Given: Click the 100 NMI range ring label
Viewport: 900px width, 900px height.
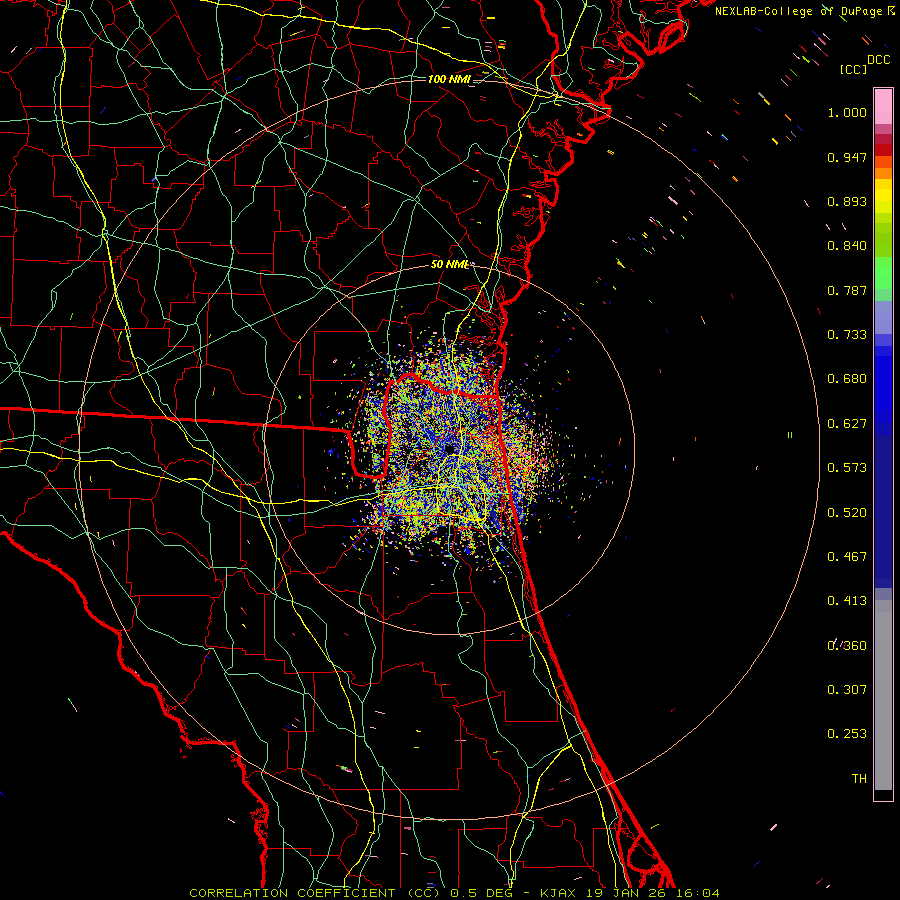Looking at the screenshot, I should click(449, 79).
